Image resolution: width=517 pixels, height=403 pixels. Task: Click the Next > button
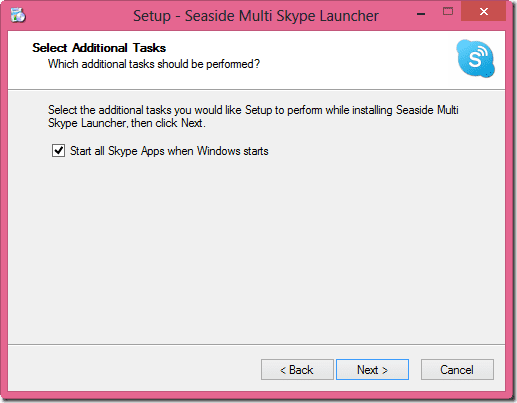(x=372, y=370)
